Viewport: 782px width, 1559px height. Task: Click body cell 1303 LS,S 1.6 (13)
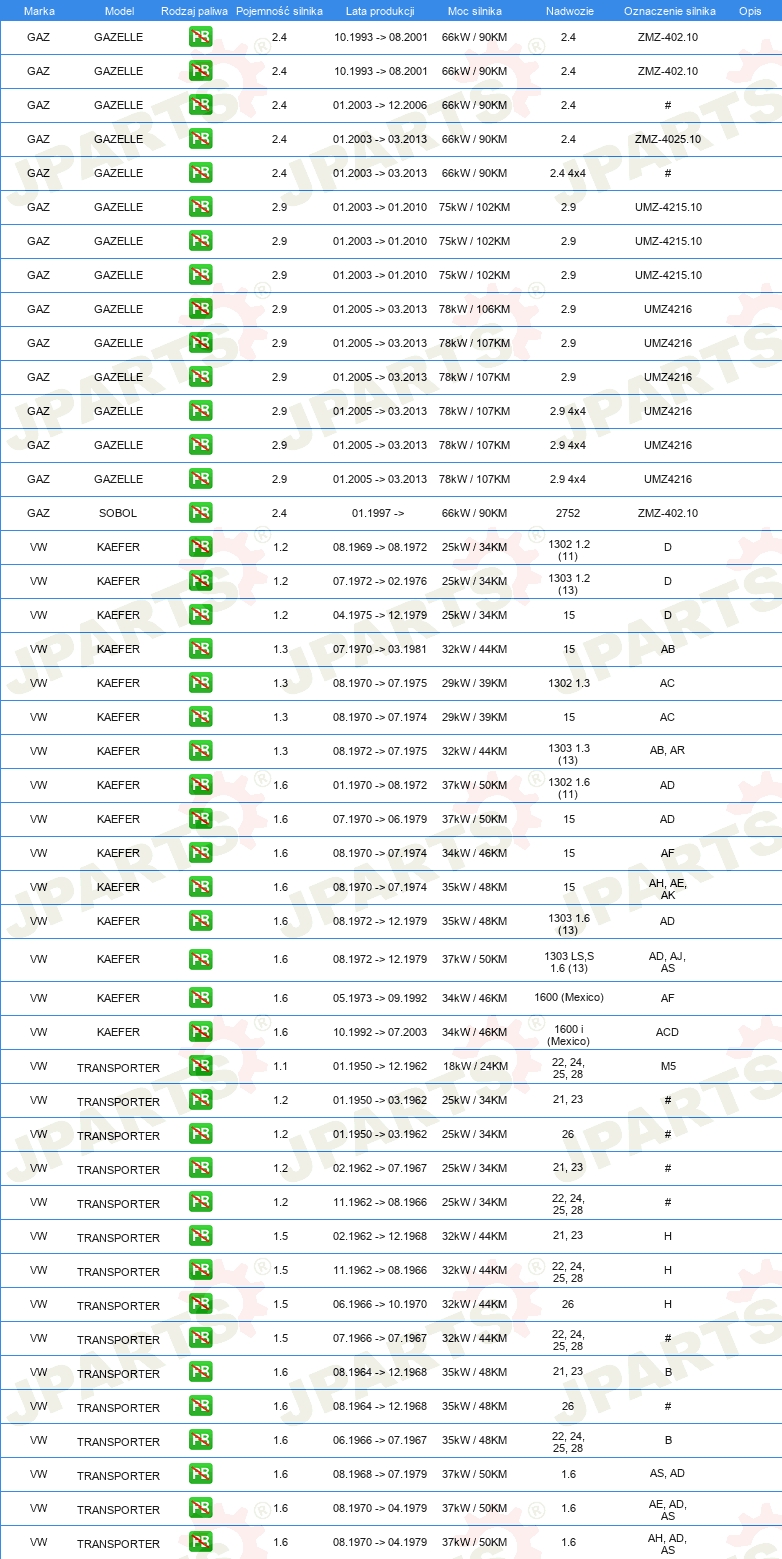pyautogui.click(x=568, y=962)
